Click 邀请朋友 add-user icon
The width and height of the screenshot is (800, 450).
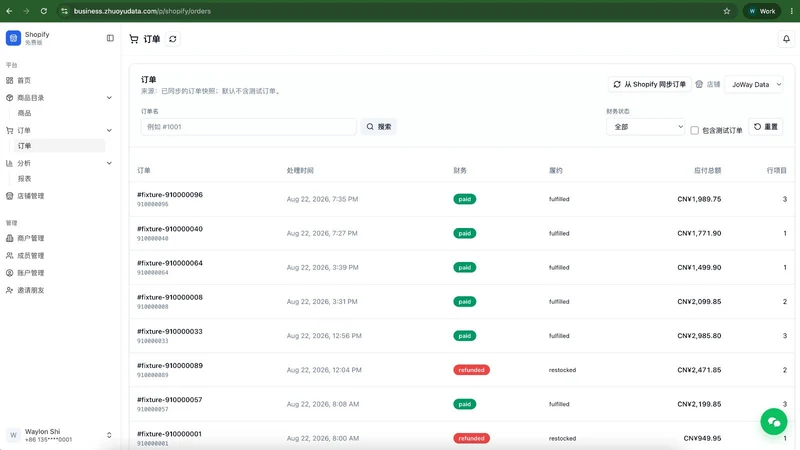click(9, 290)
